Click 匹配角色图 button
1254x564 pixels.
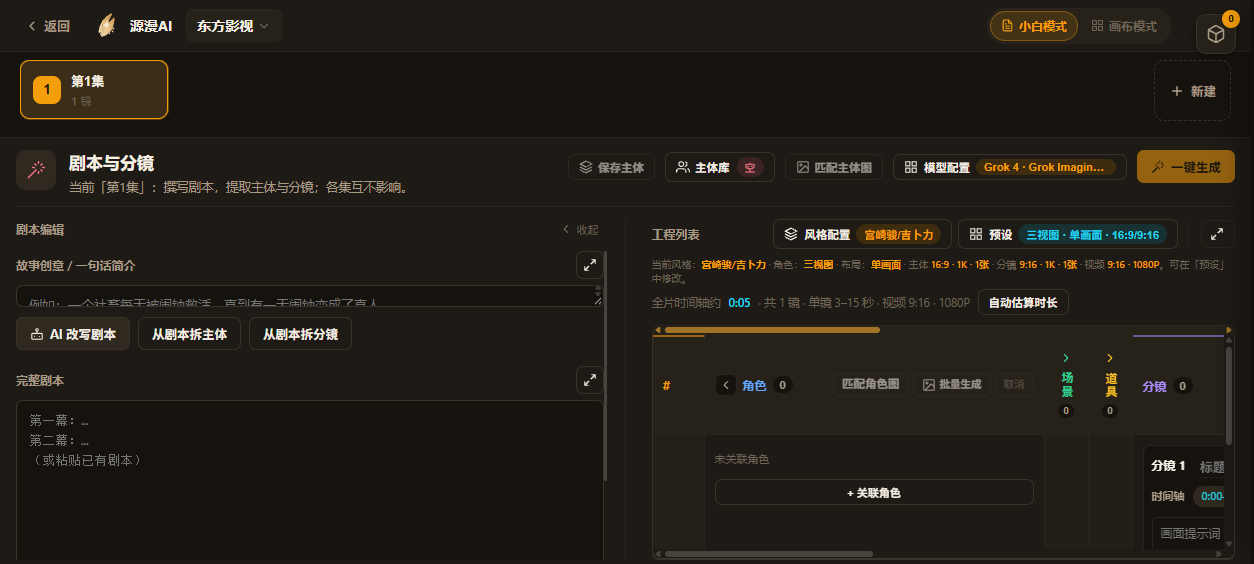tap(870, 384)
